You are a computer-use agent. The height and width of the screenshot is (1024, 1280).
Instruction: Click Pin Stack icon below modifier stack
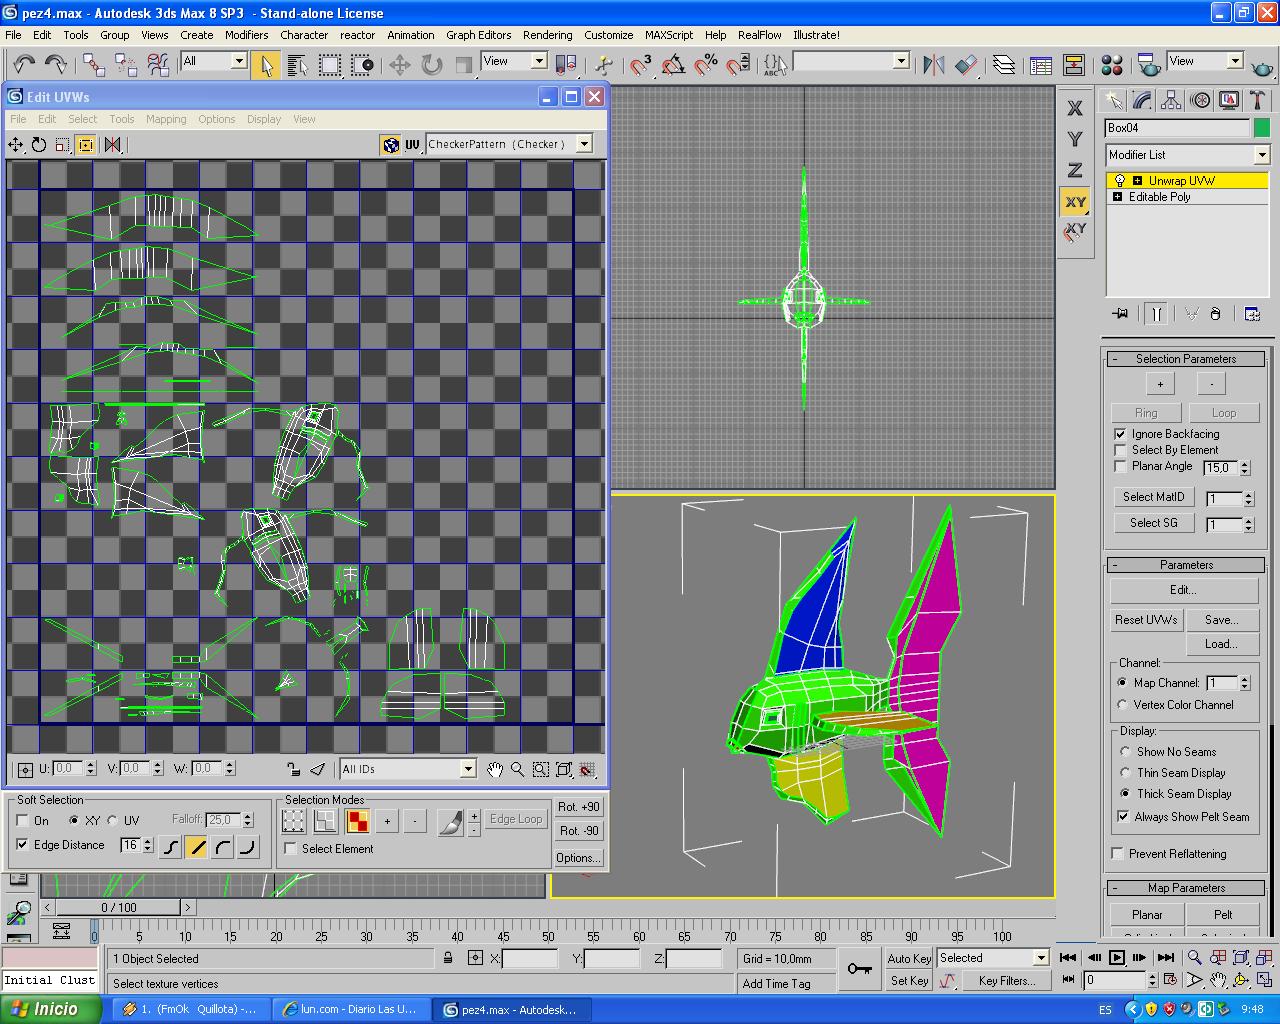[x=1120, y=314]
